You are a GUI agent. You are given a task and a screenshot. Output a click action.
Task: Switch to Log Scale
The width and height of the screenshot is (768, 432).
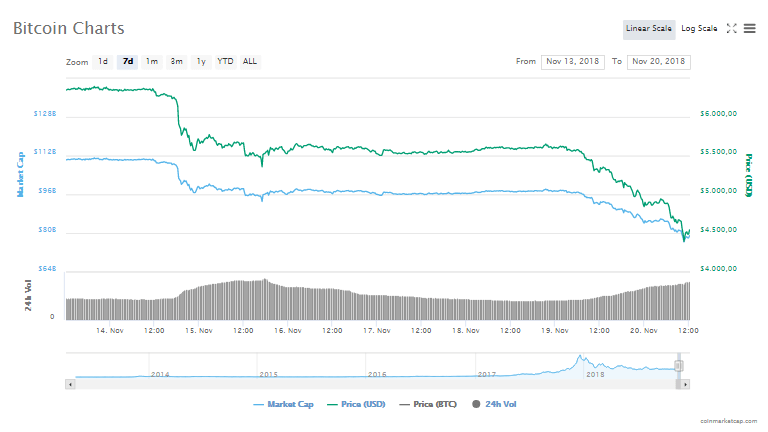(x=699, y=29)
